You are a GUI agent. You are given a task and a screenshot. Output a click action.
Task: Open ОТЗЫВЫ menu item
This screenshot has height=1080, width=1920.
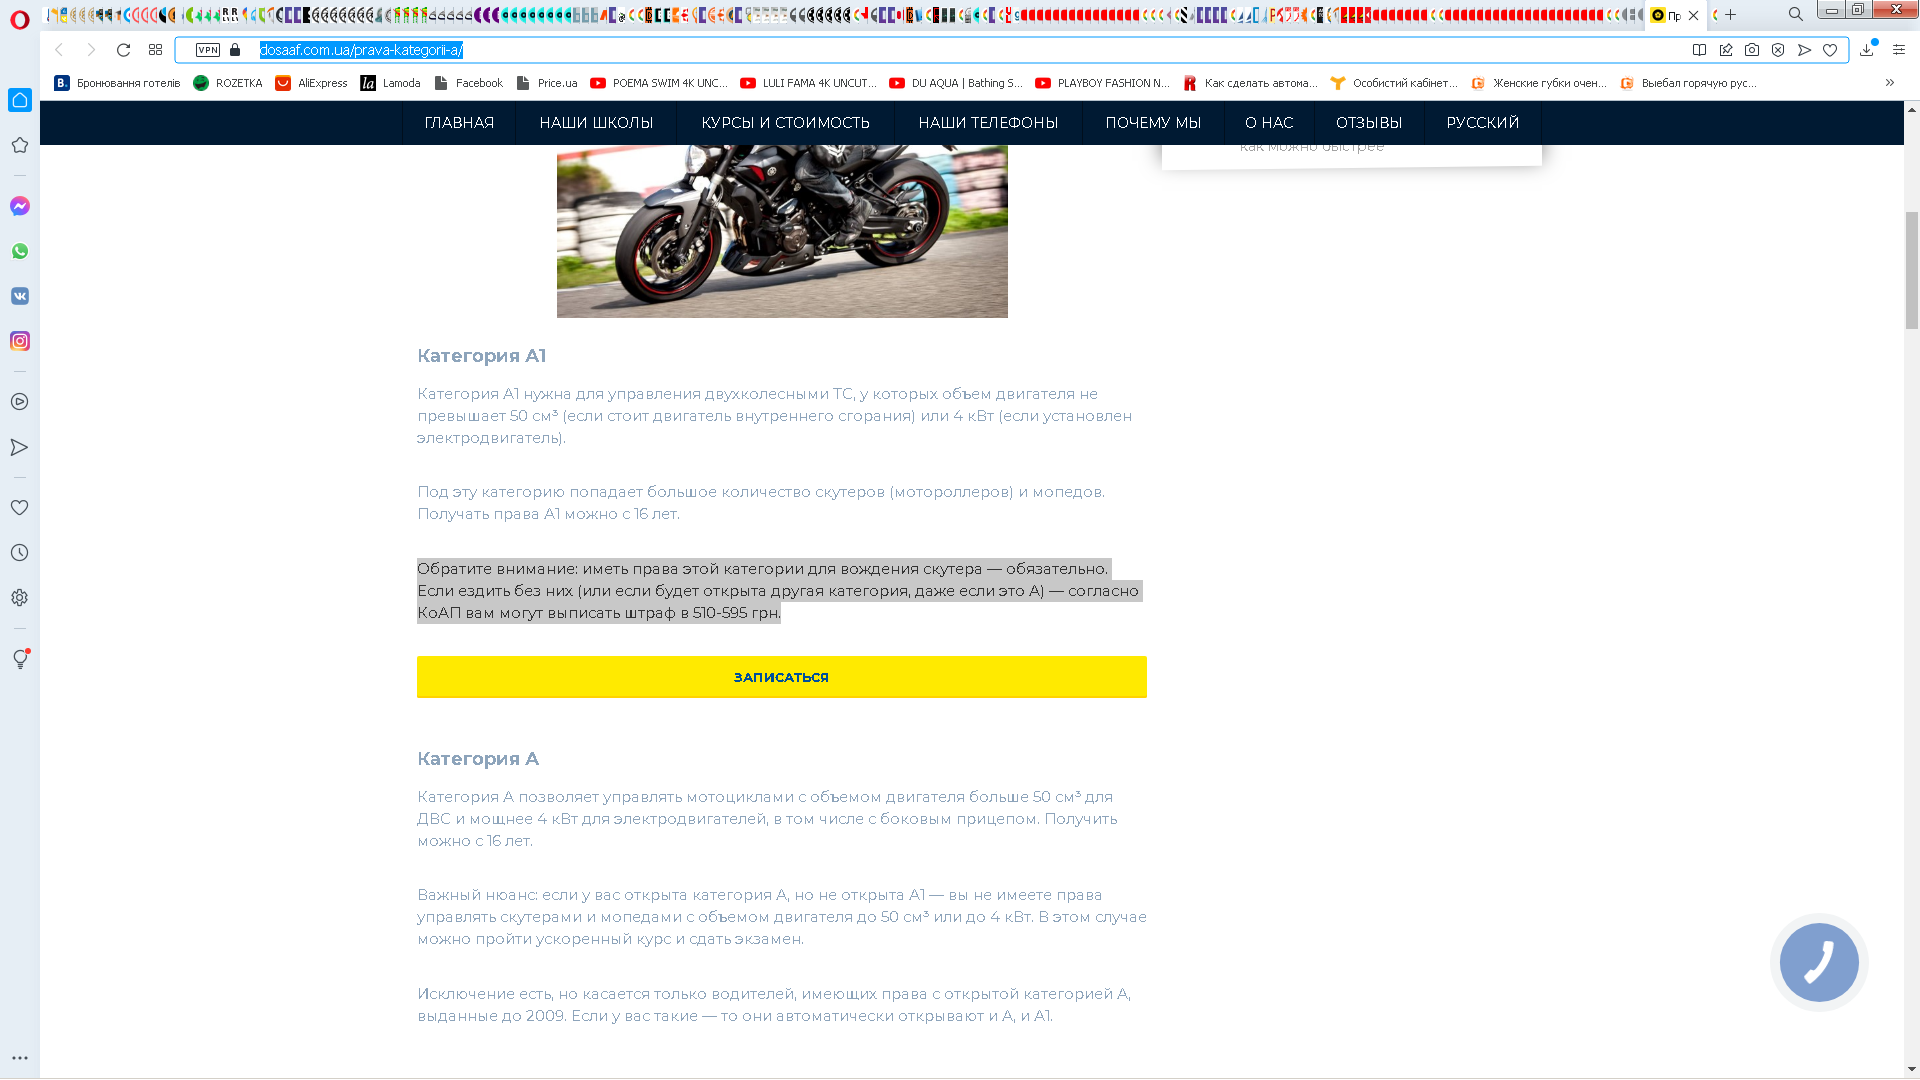click(x=1369, y=123)
